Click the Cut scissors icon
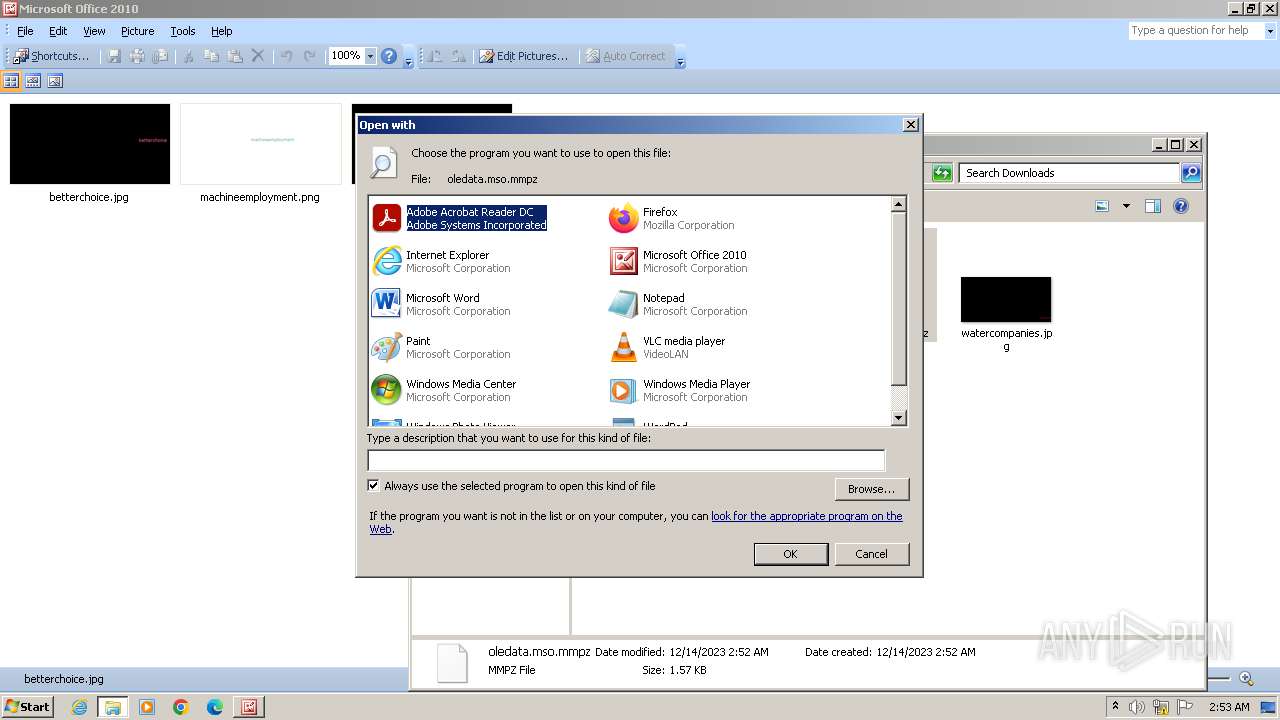This screenshot has height=720, width=1280. tap(187, 56)
